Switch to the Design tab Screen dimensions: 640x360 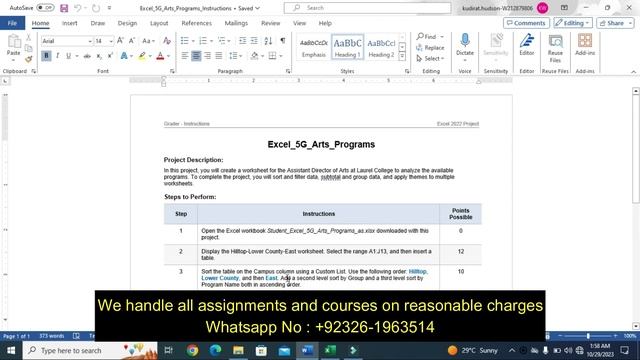(127, 23)
